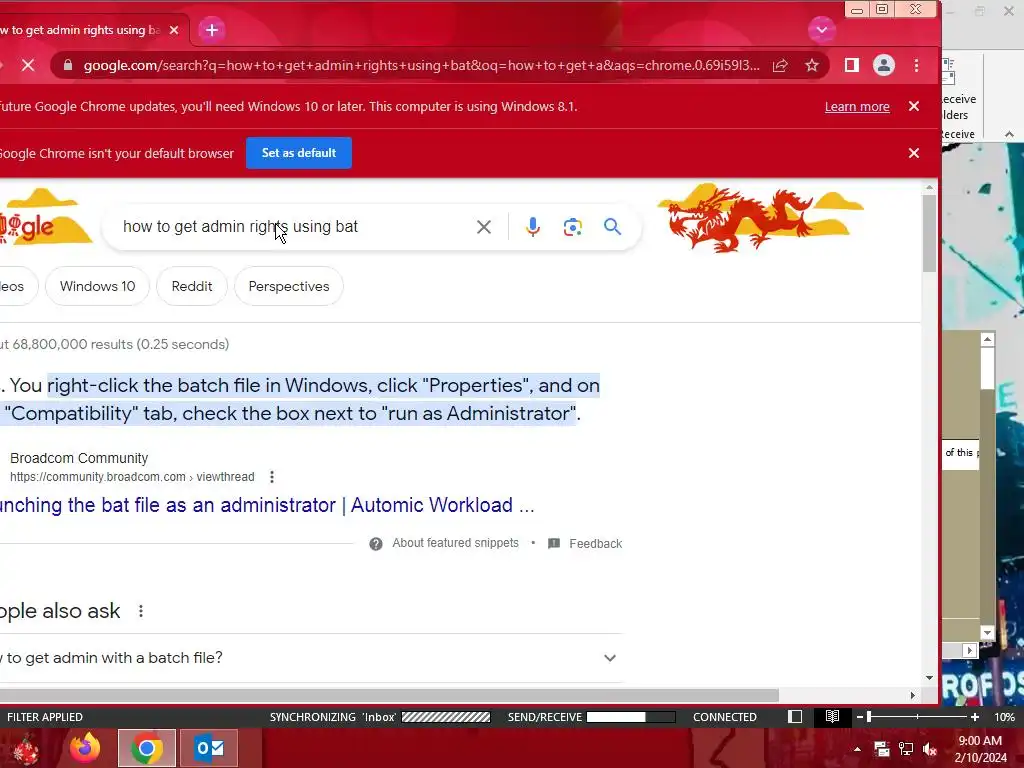Search by image camera icon
Screen dimensions: 1024x768
pyautogui.click(x=573, y=227)
